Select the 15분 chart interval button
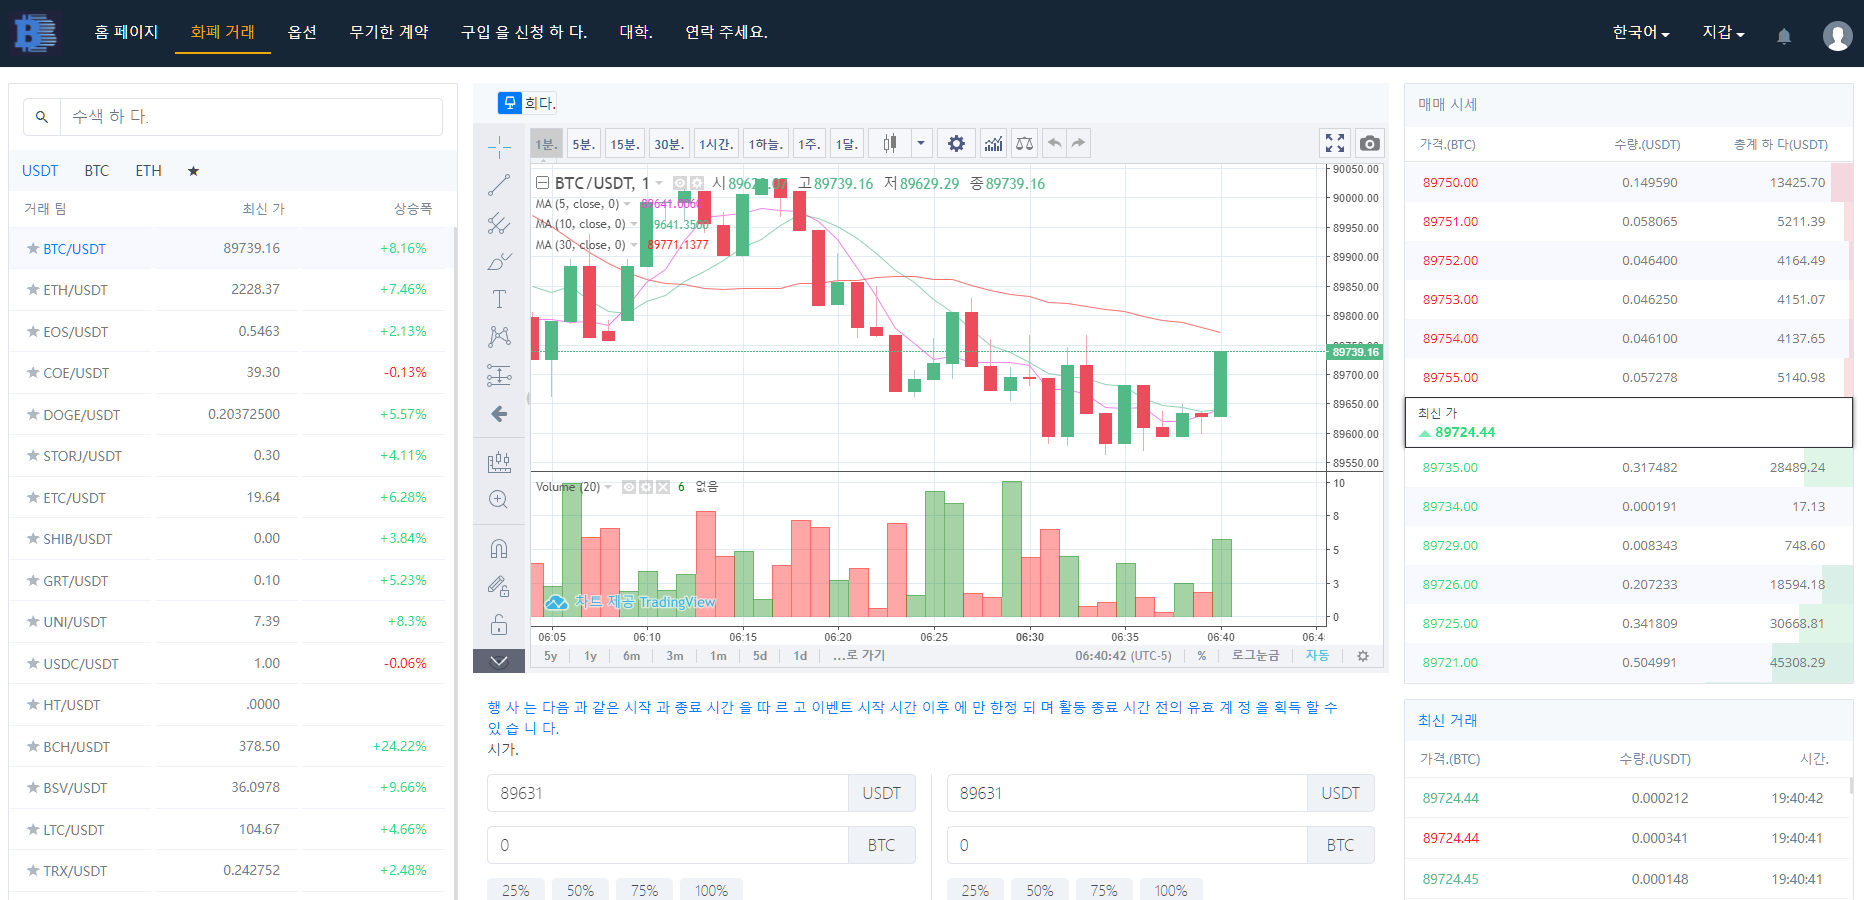 [624, 144]
